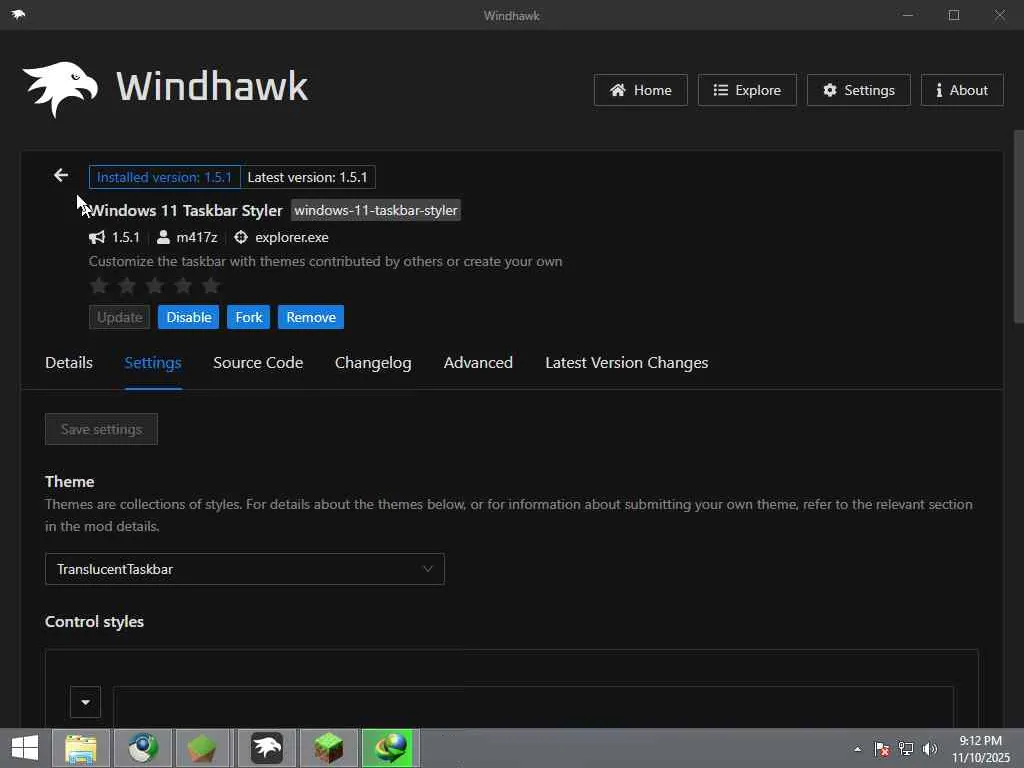Screen dimensions: 1024x768
Task: Switch to the Source Code tab
Action: 258,363
